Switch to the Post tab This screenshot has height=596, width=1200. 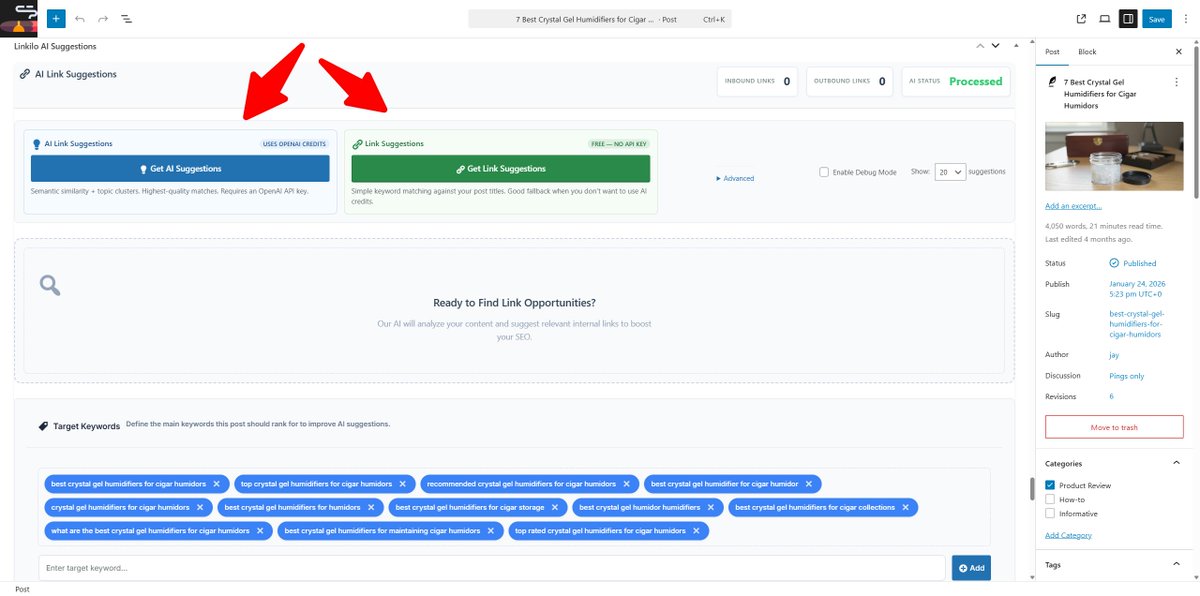coord(1052,52)
